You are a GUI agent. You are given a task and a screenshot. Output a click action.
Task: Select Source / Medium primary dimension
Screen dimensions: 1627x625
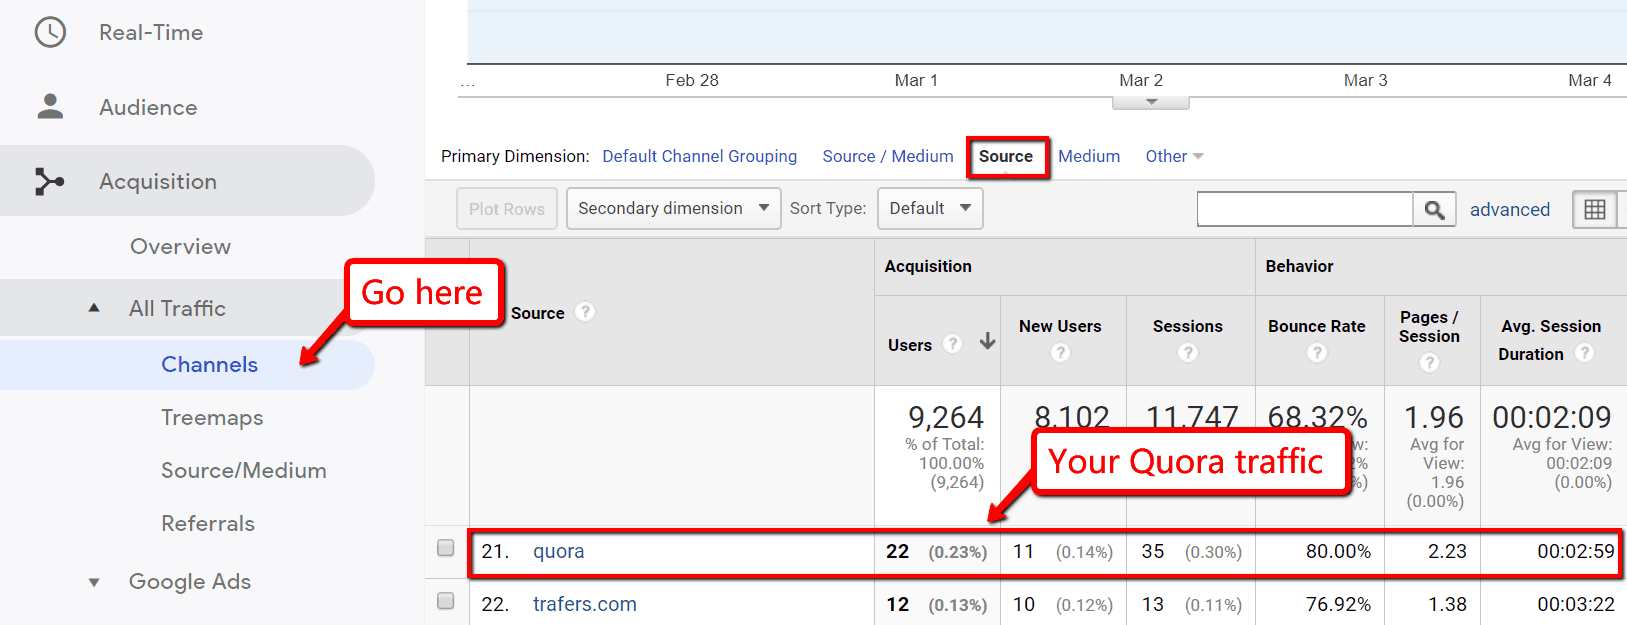888,156
